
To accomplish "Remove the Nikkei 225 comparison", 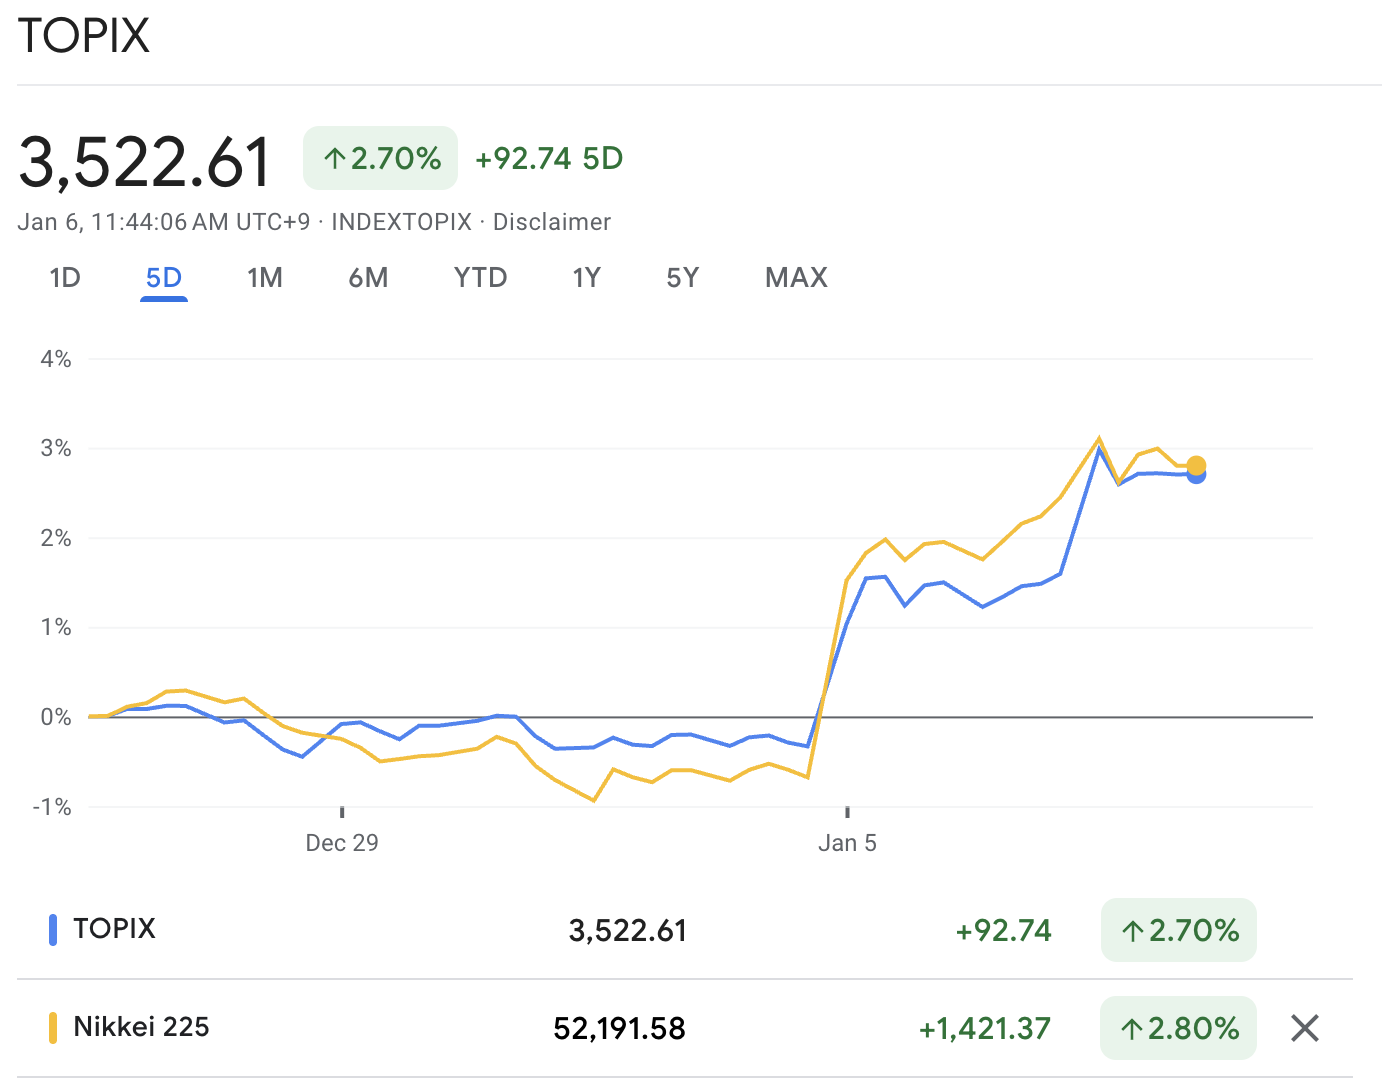I will [1304, 1028].
